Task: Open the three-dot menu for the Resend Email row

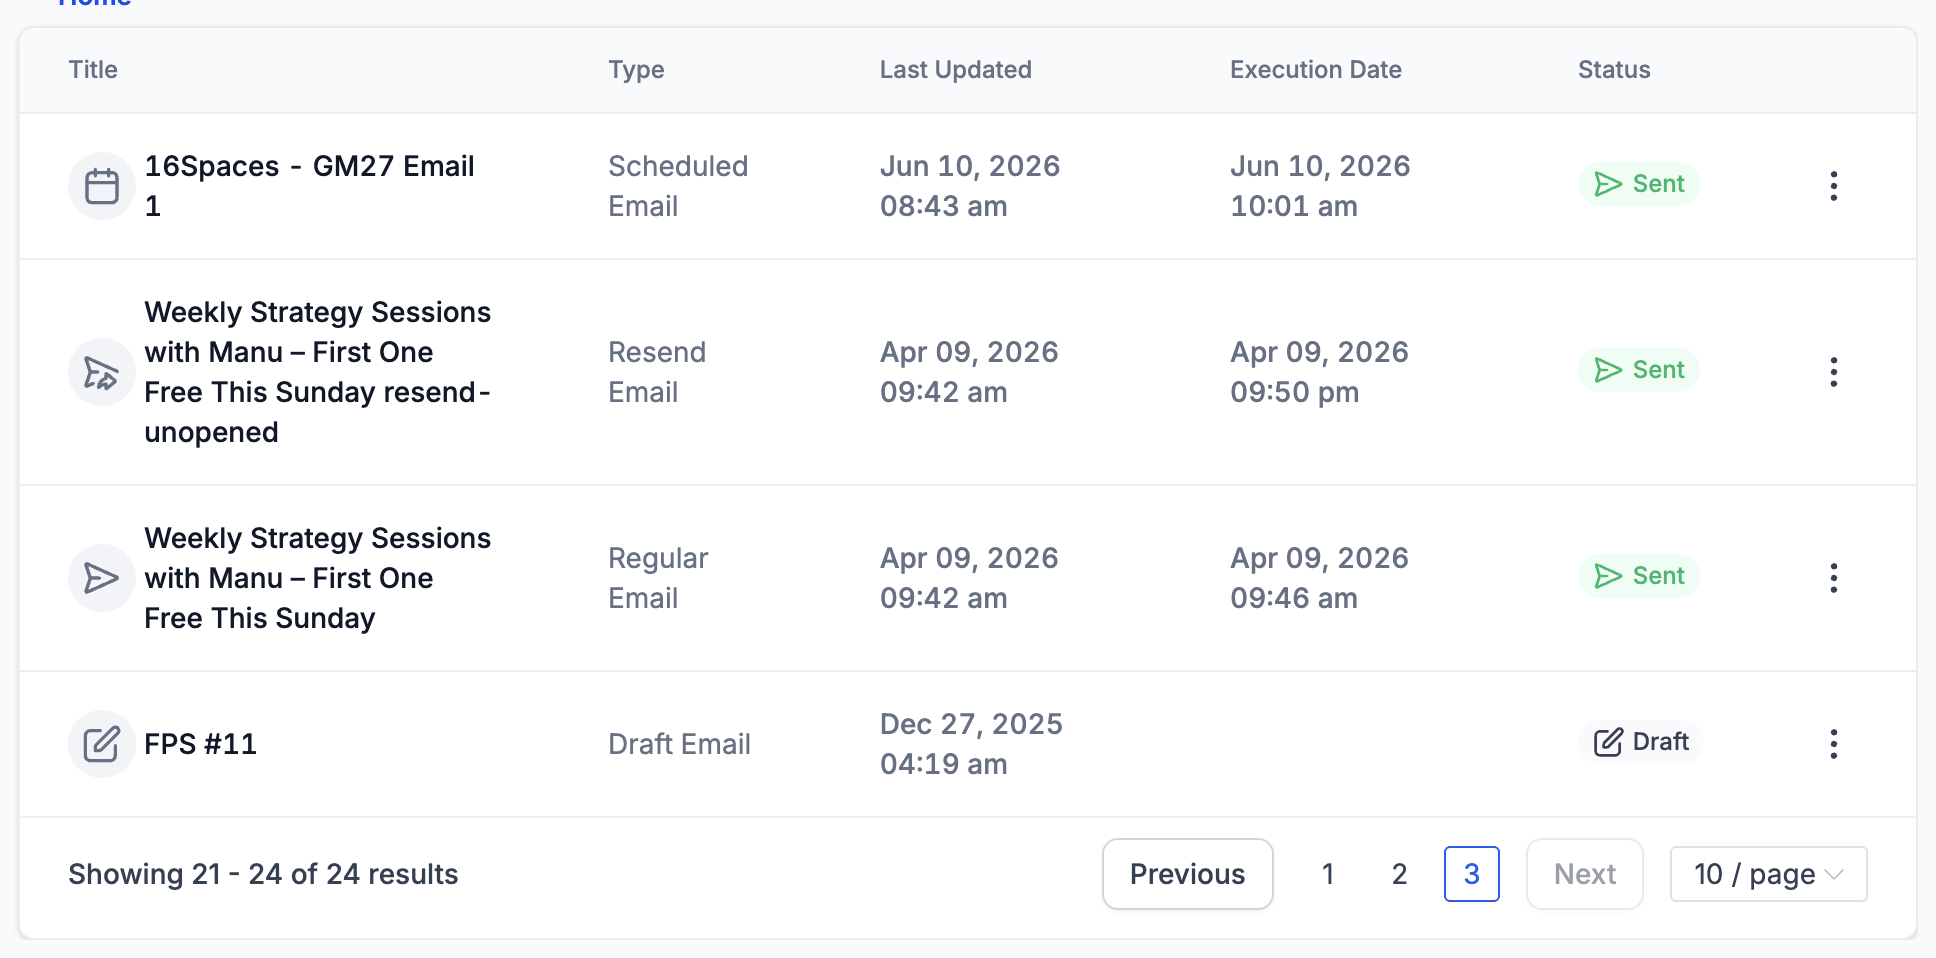Action: click(x=1833, y=372)
